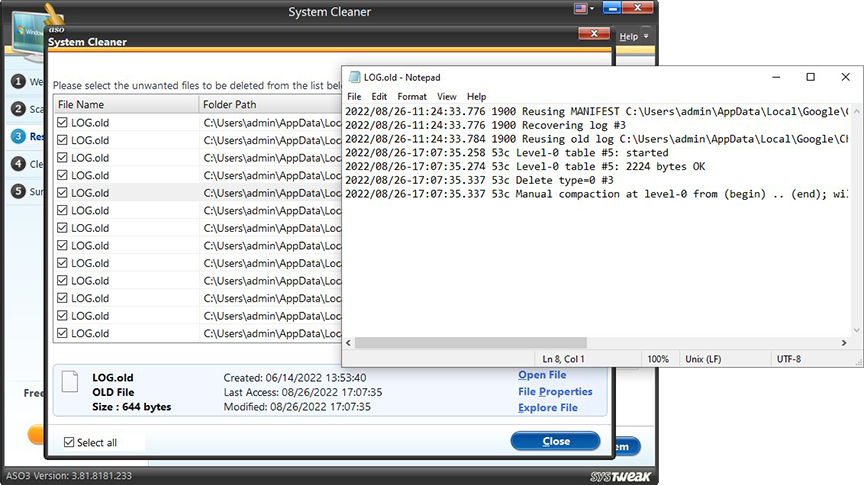The image size is (864, 485).
Task: Click 'ASO3 Version: 3.81.8181.233' text
Action: [x=69, y=476]
